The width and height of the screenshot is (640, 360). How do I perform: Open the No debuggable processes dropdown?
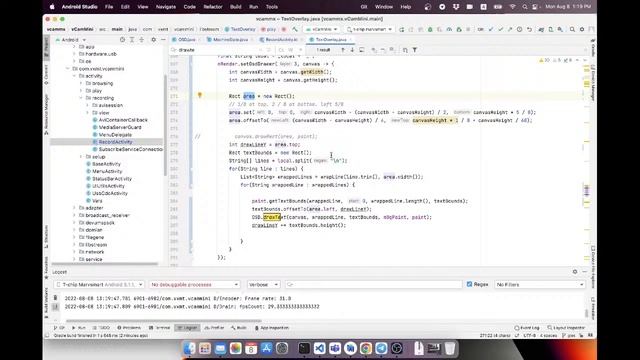[x=195, y=284]
